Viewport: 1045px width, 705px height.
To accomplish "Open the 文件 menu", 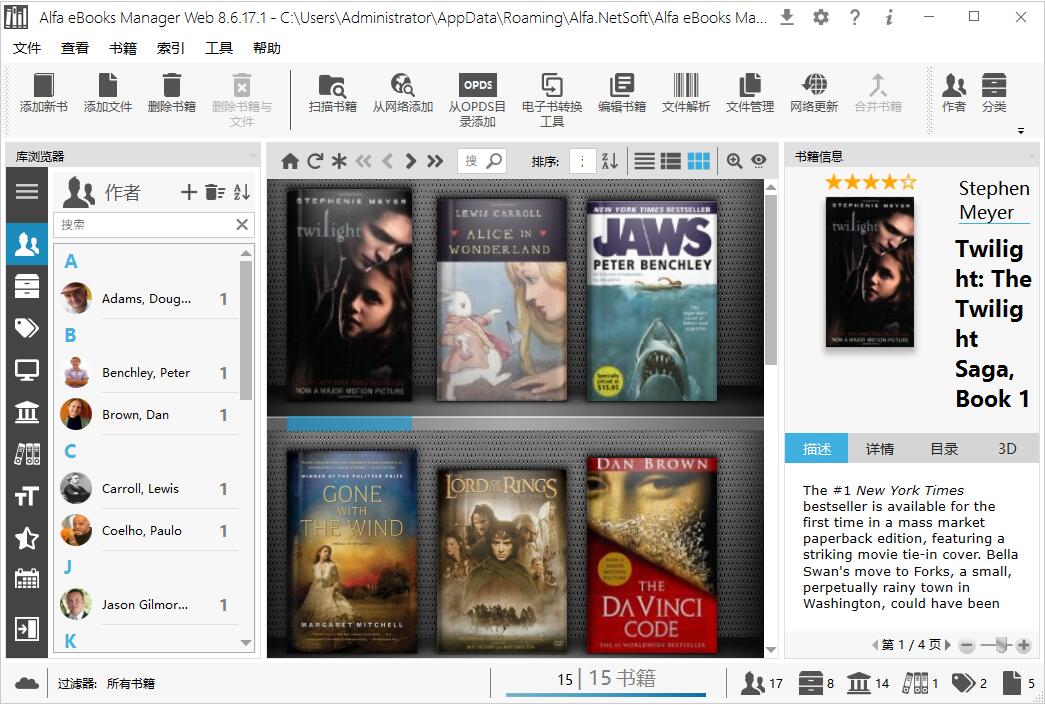I will click(27, 48).
